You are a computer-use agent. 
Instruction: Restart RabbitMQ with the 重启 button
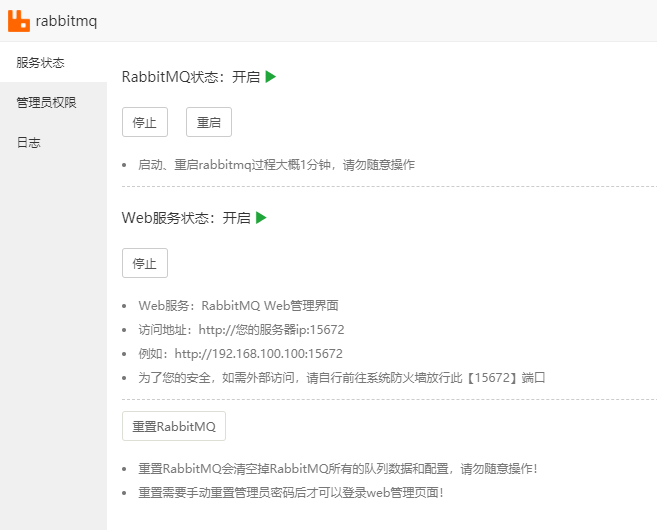click(209, 122)
